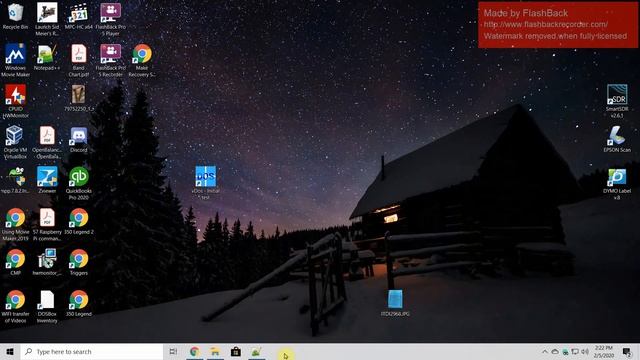Select the Notepad++ desktop shortcut
This screenshot has height=360, width=640.
click(x=47, y=57)
